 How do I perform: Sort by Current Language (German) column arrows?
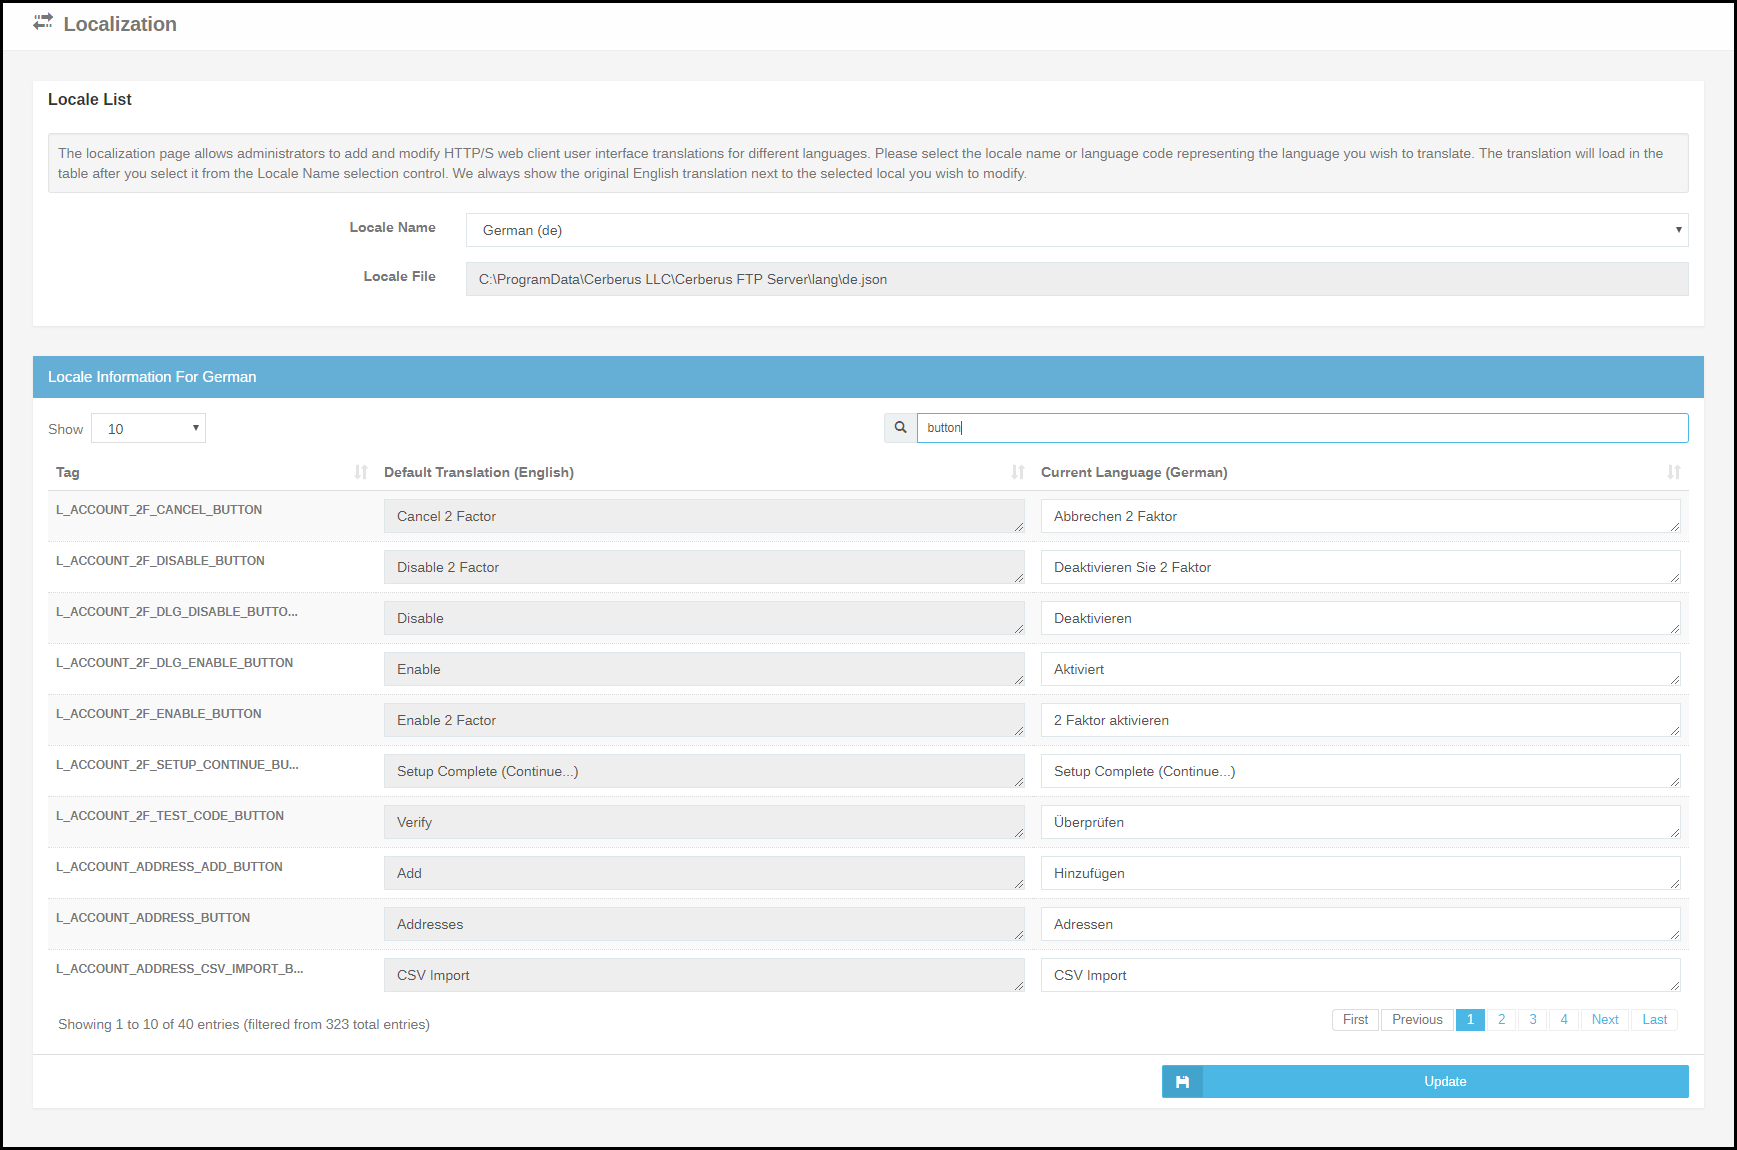pos(1674,472)
